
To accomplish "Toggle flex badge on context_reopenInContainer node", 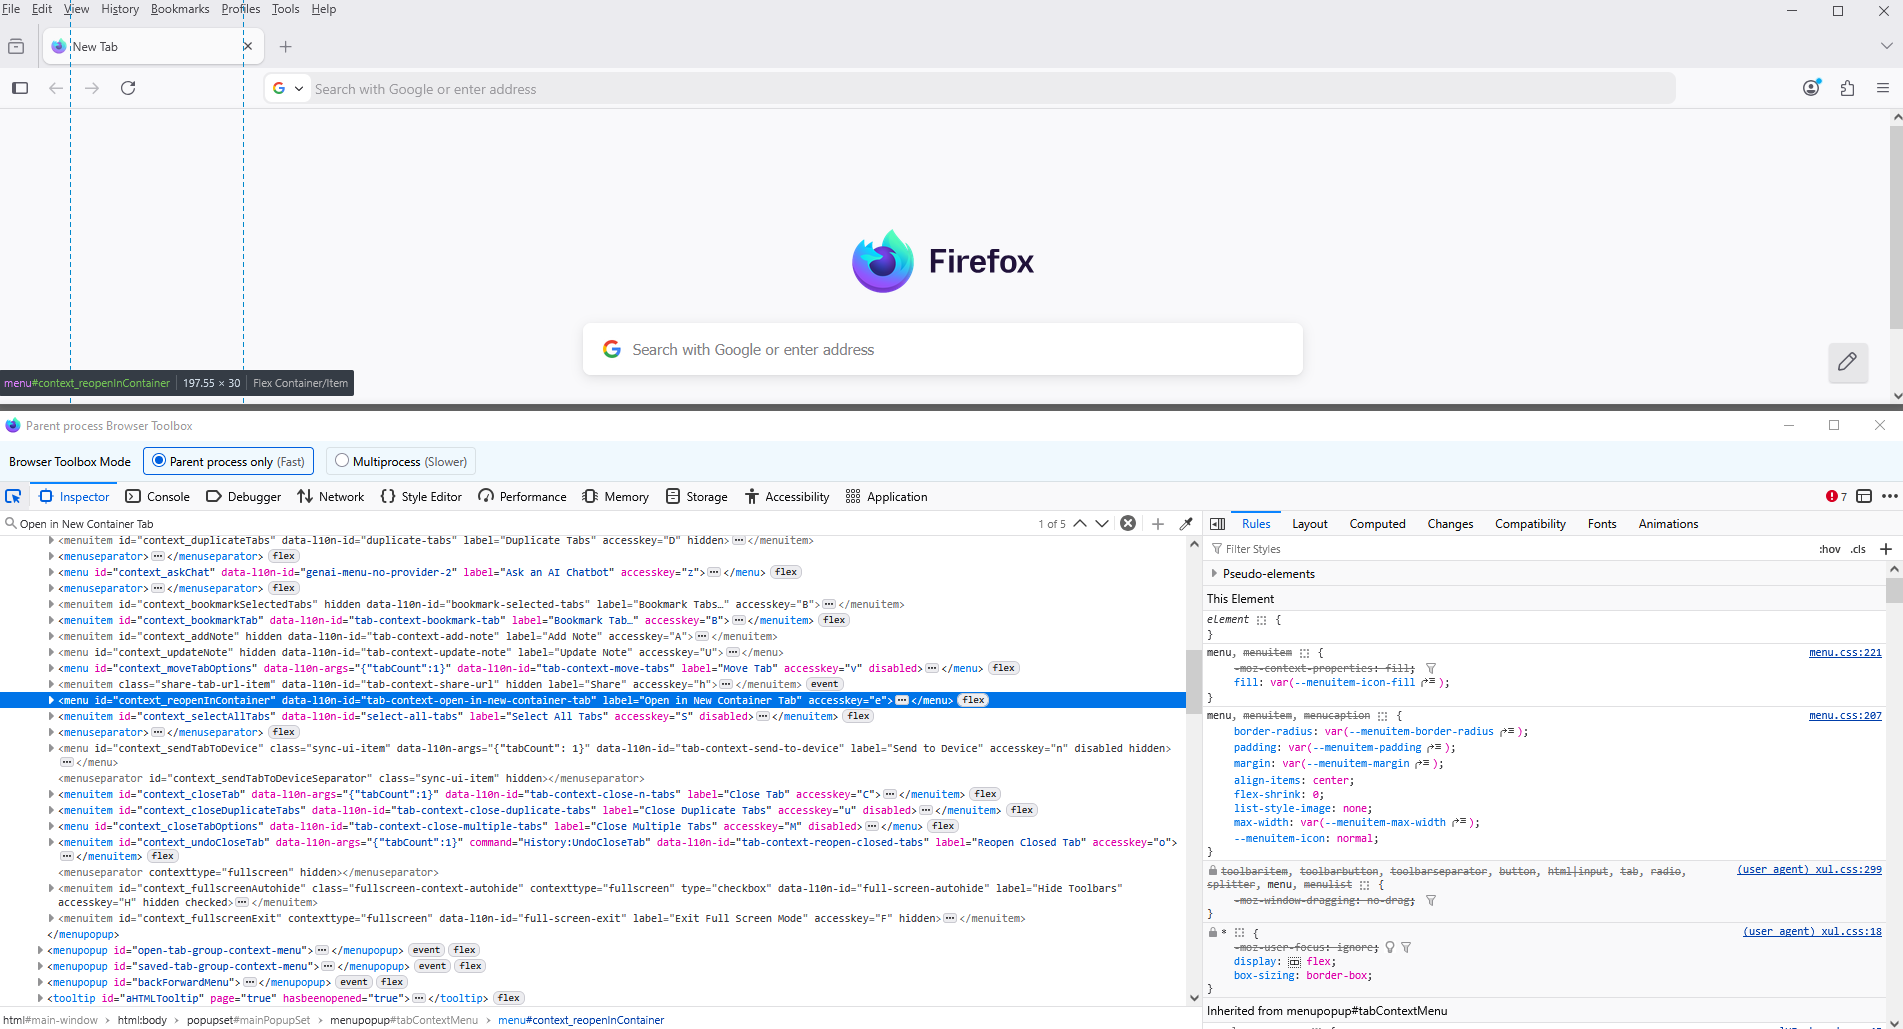I will coord(973,700).
